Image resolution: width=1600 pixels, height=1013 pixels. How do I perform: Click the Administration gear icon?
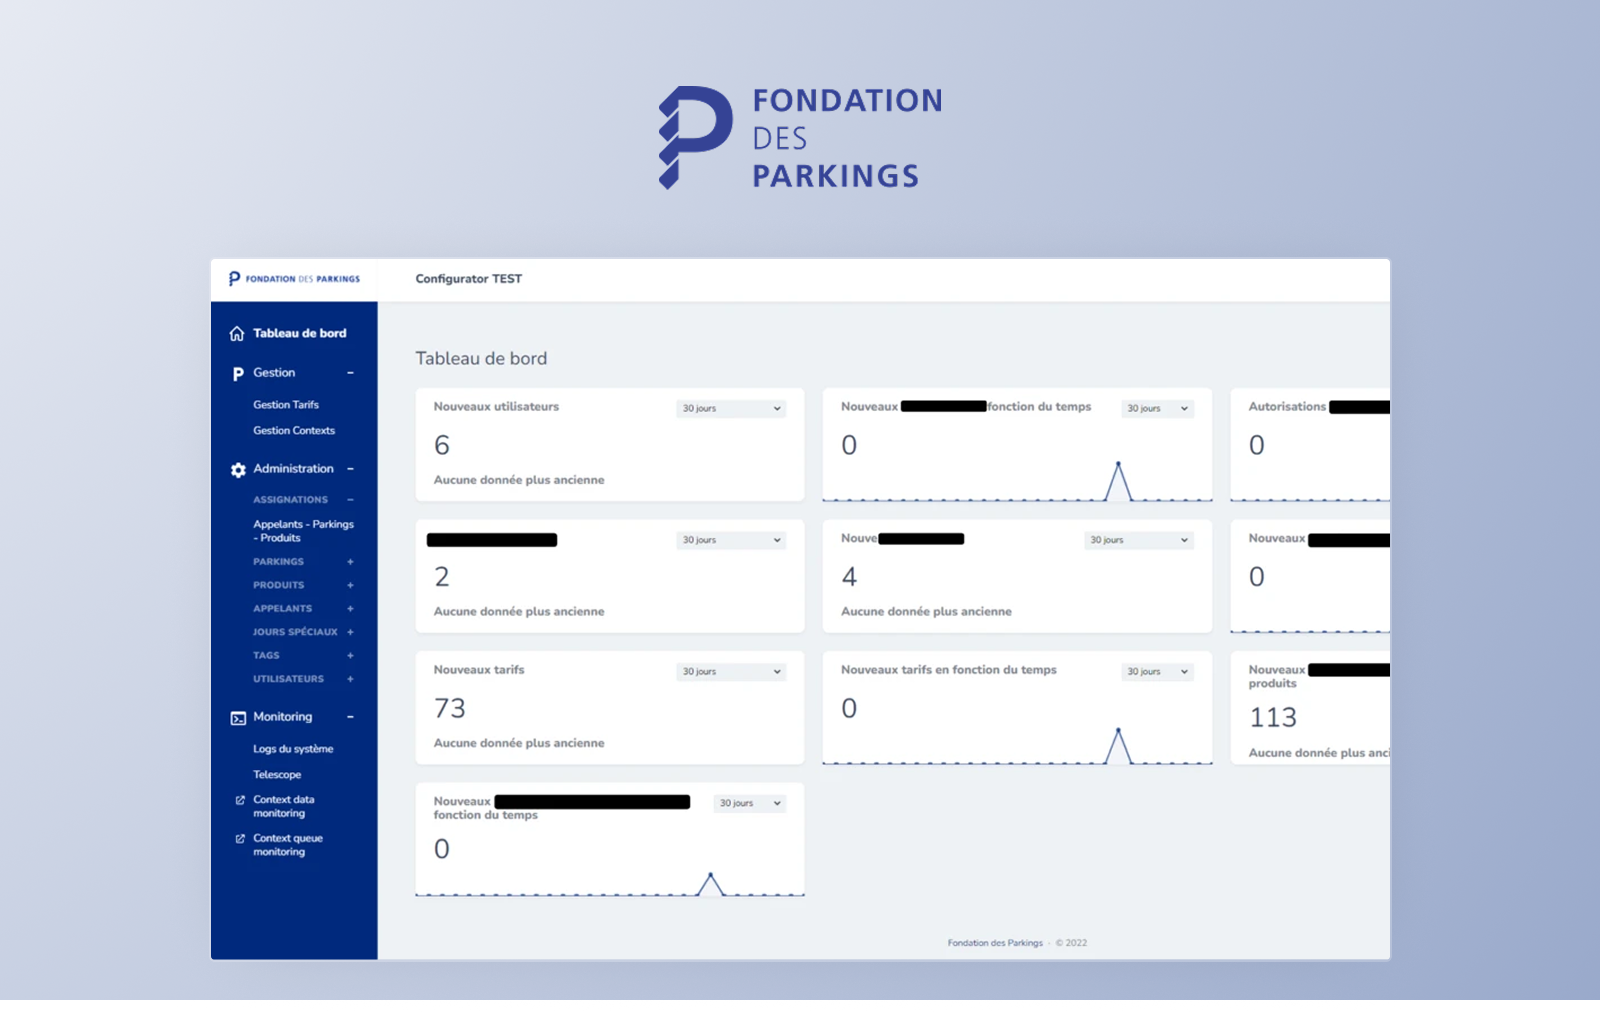238,469
